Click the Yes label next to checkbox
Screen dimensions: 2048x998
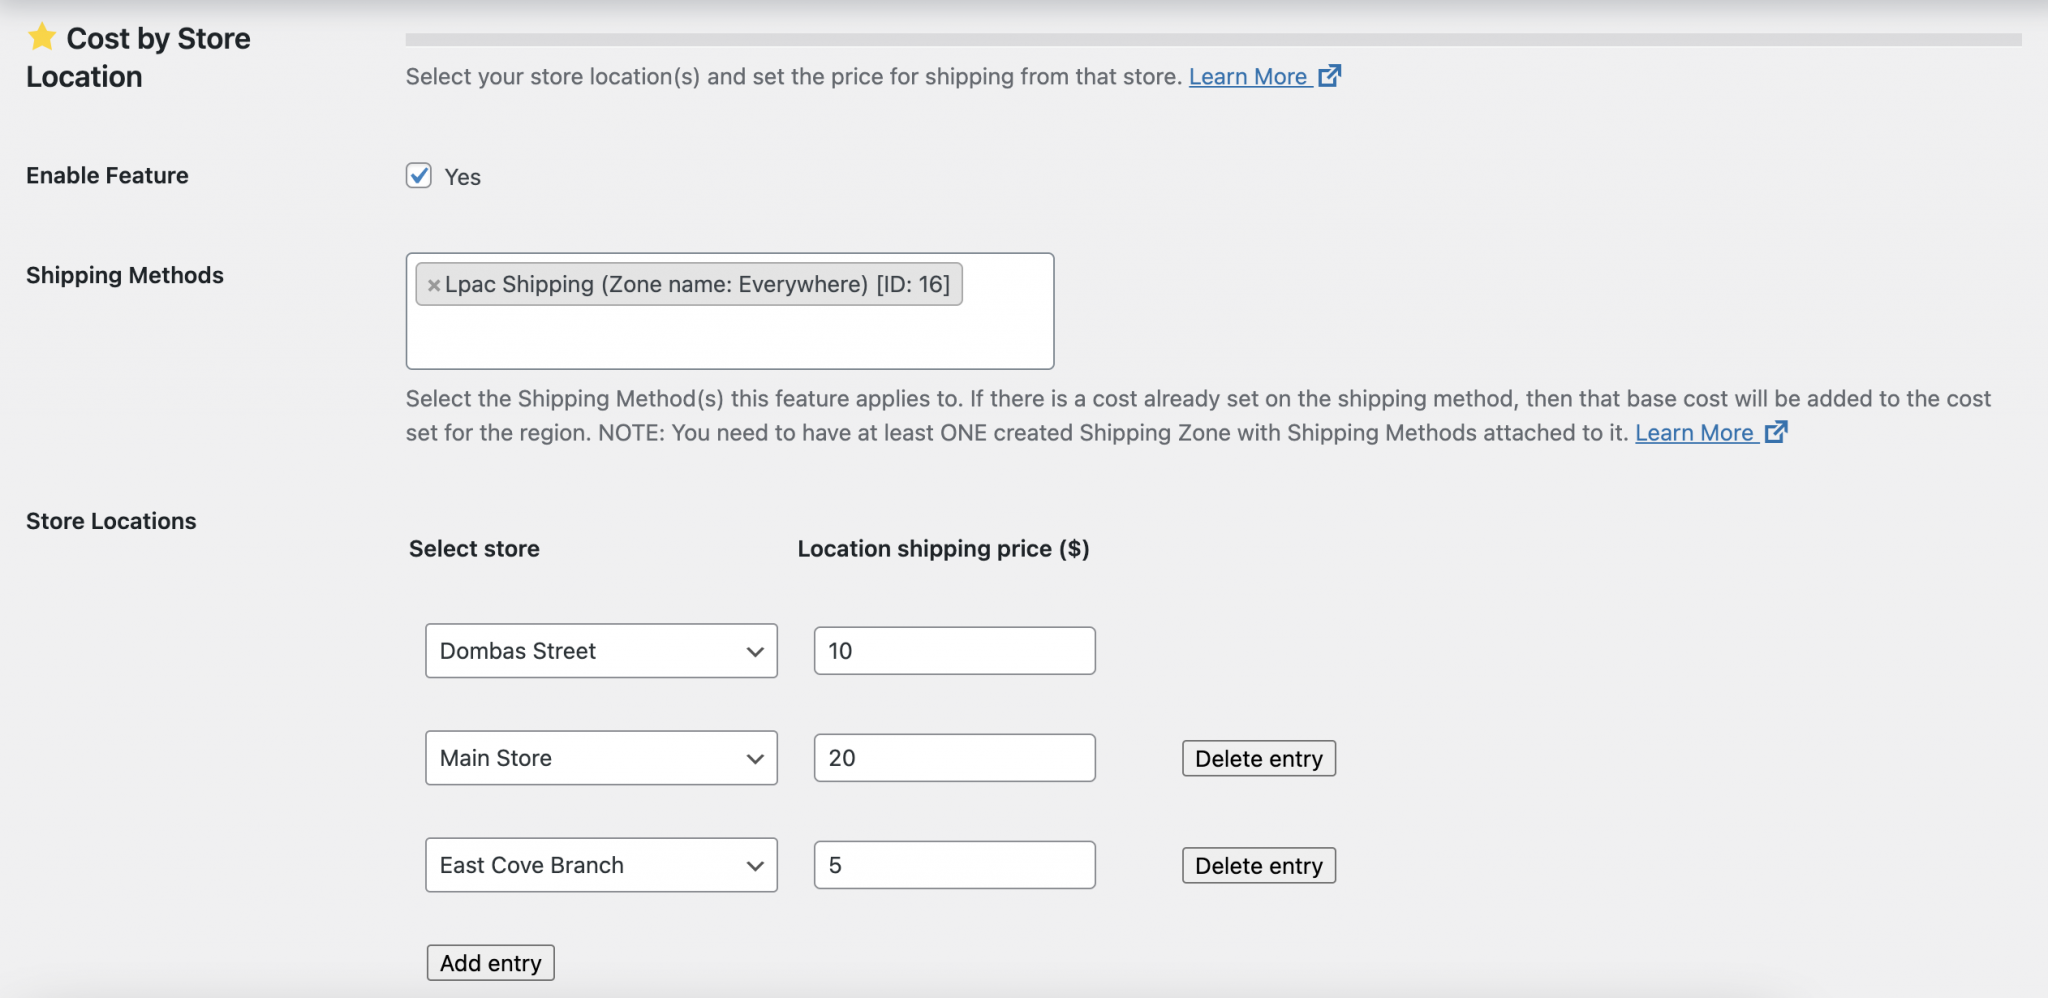coord(462,177)
